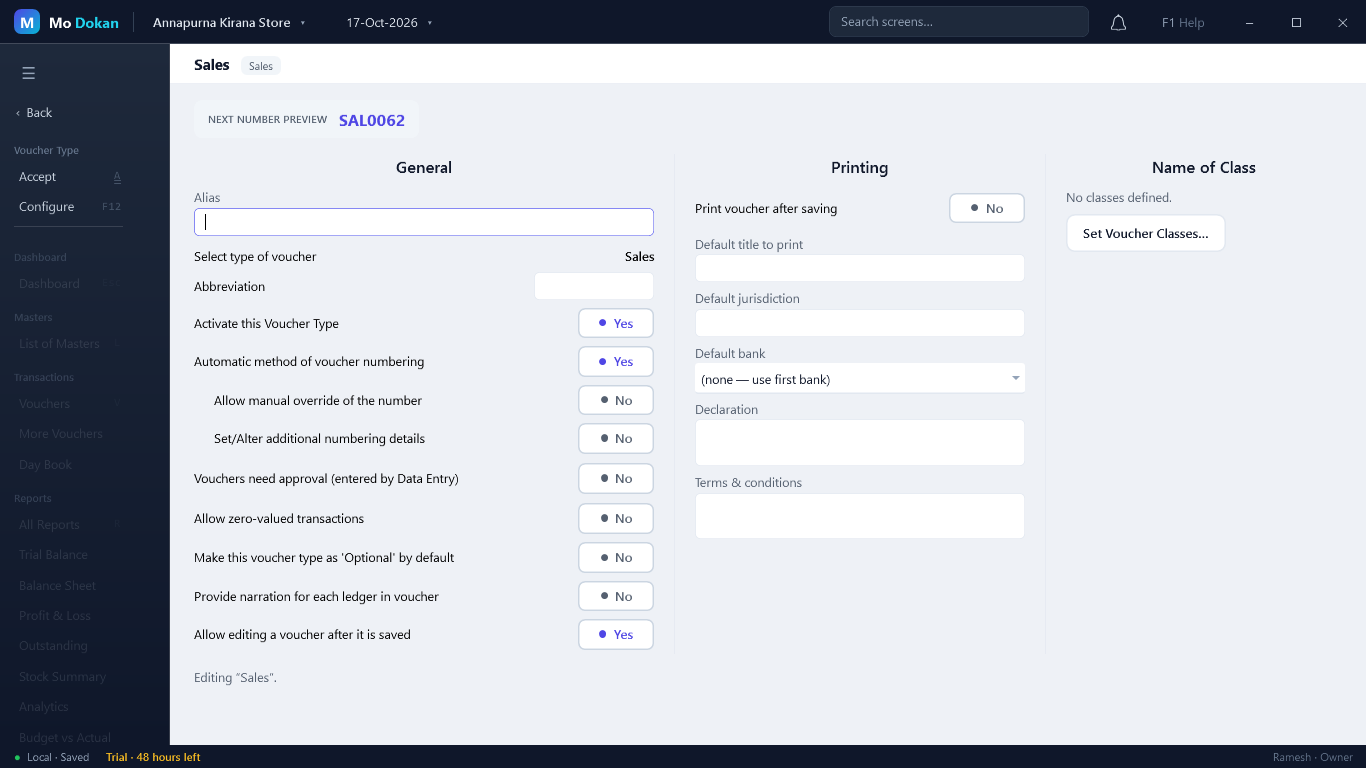Open F1 Help
Screen dimensions: 1366x768
(1183, 22)
